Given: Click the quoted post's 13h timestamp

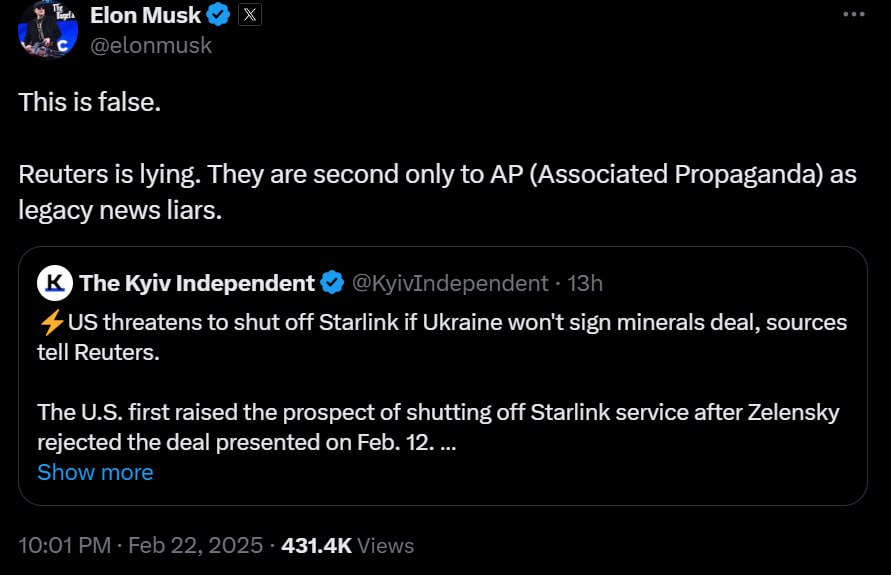Looking at the screenshot, I should pos(585,283).
